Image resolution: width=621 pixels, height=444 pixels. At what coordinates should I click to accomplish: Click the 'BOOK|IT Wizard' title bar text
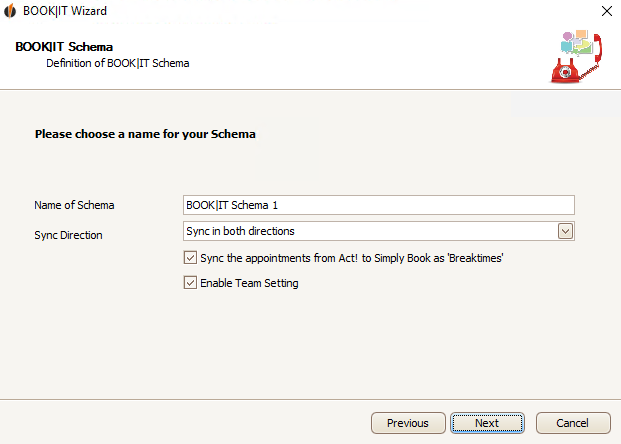click(65, 11)
